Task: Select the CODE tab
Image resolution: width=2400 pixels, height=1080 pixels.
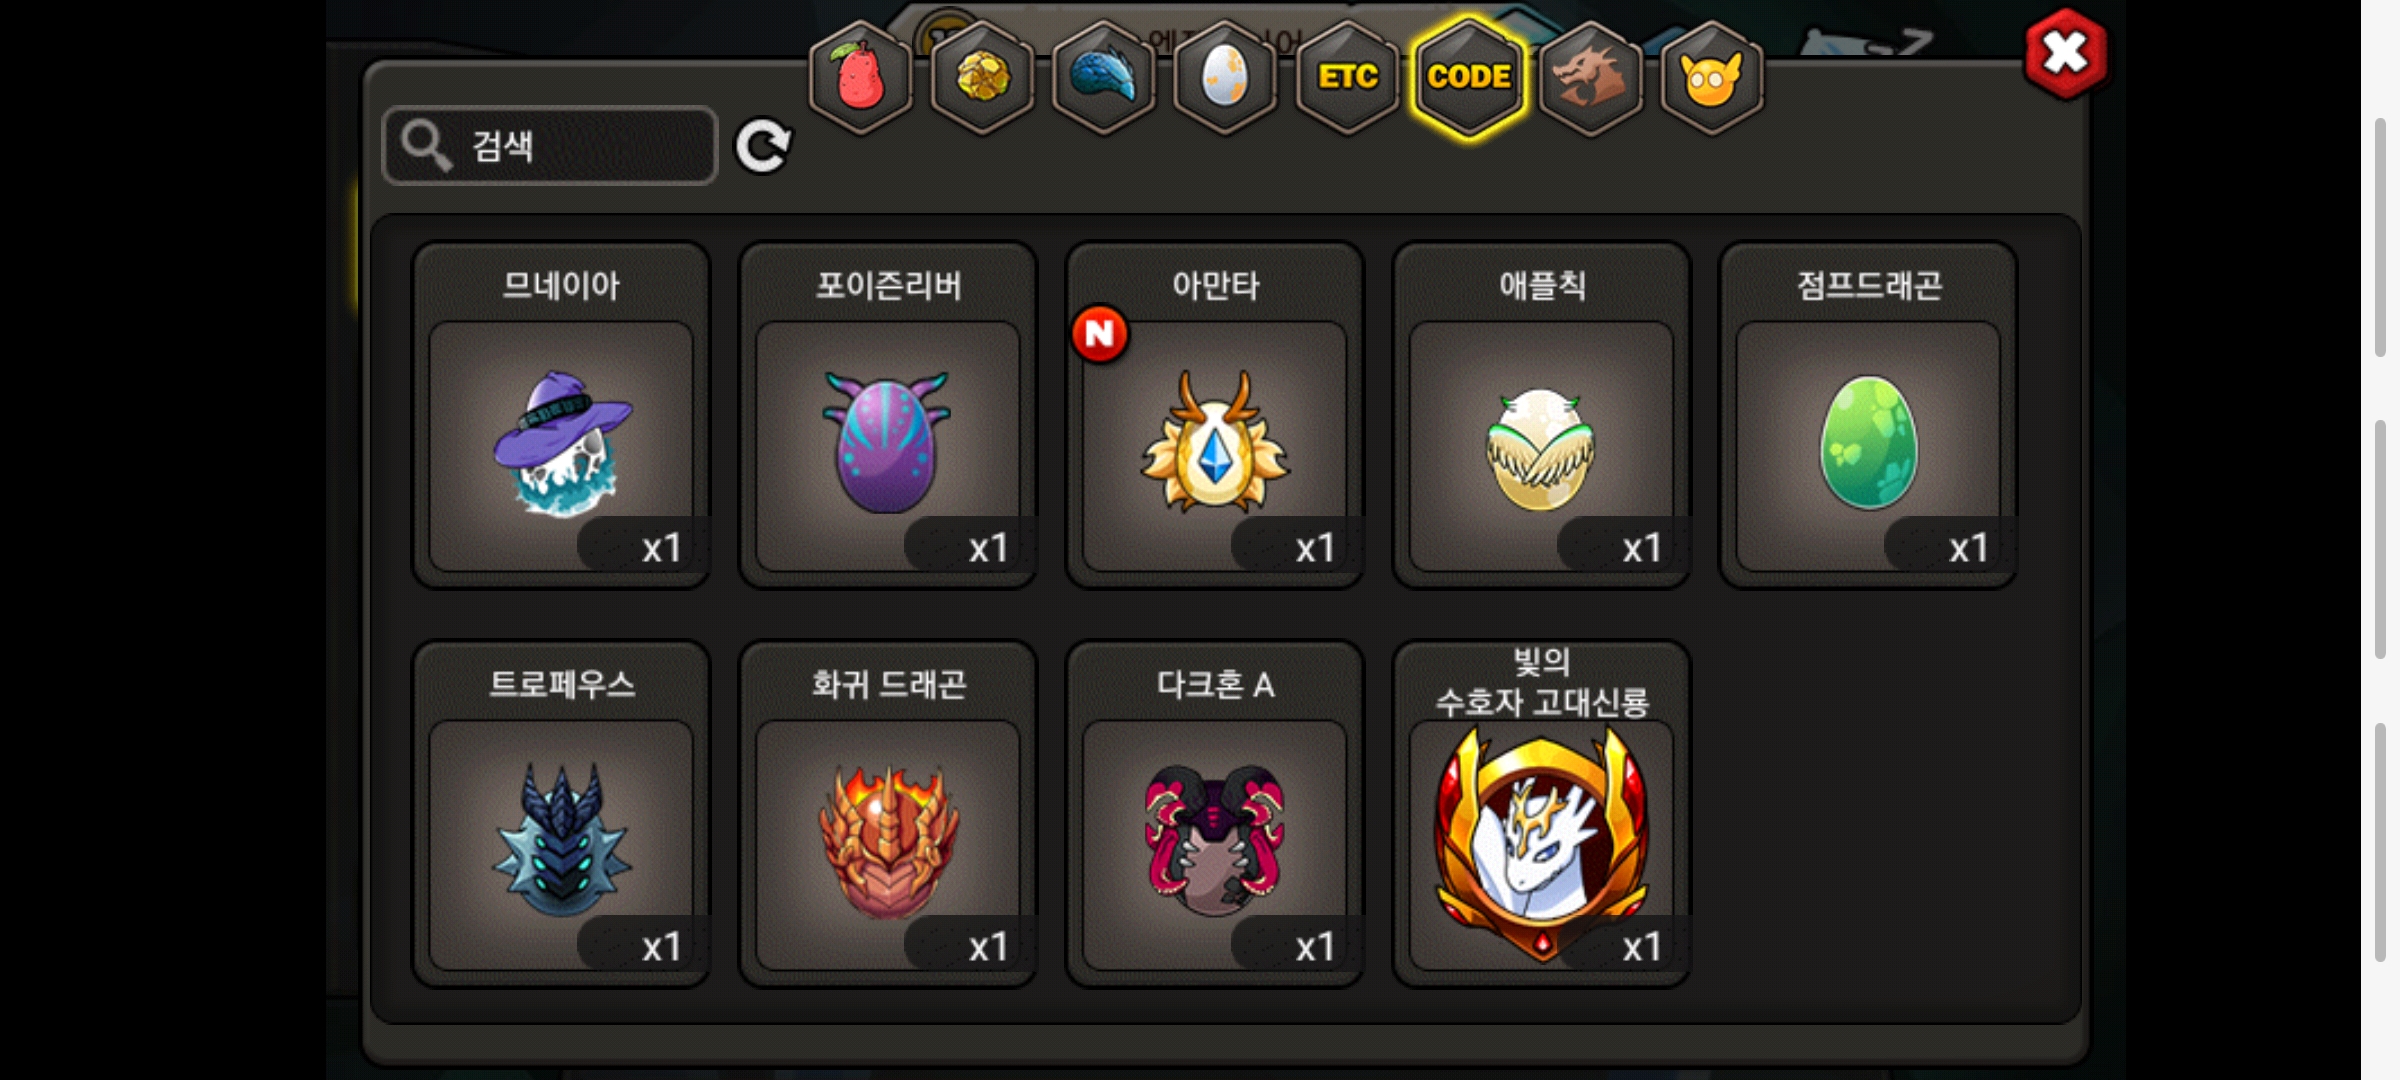Action: pyautogui.click(x=1469, y=78)
